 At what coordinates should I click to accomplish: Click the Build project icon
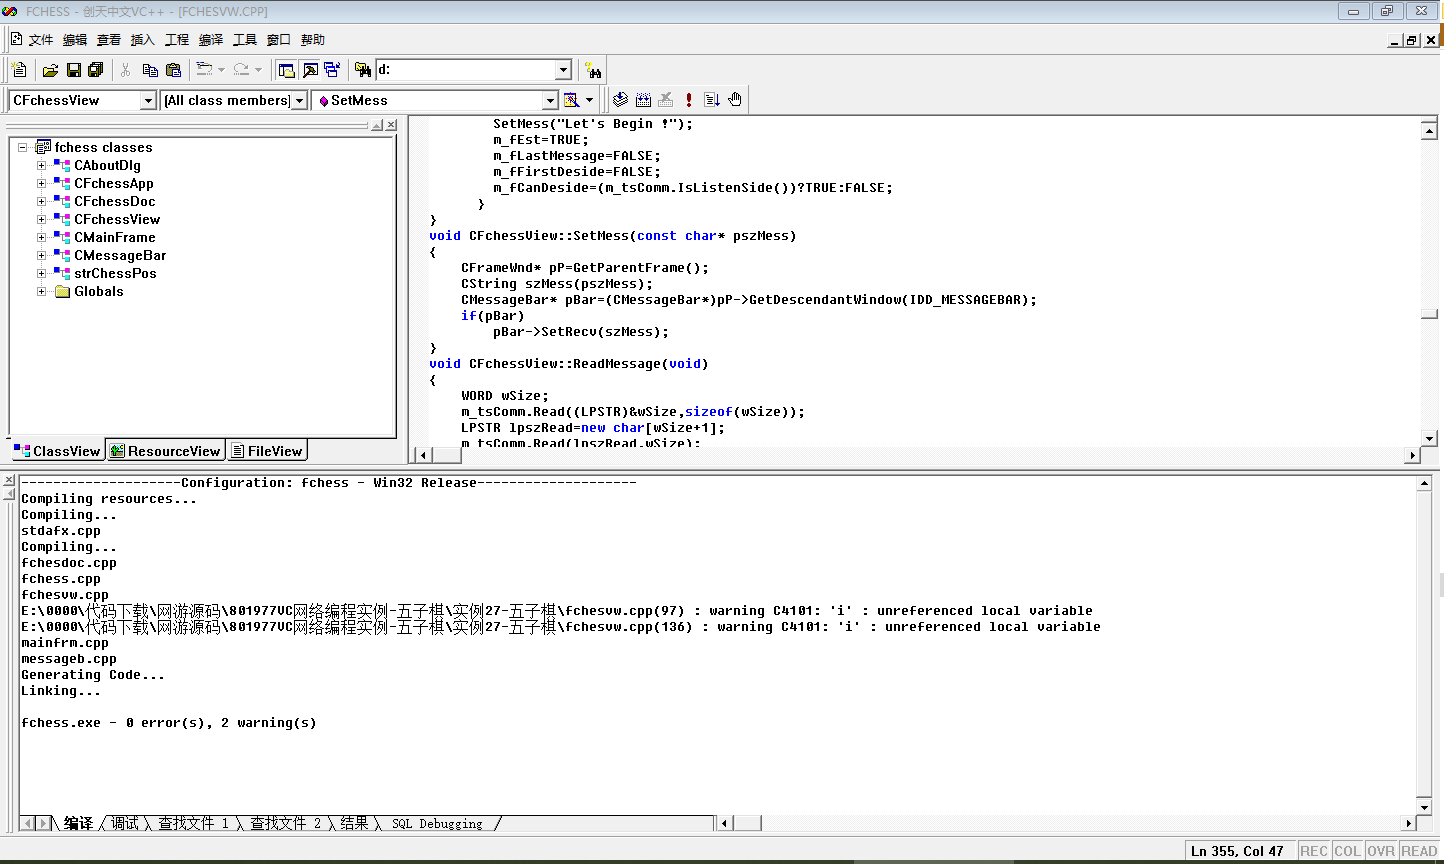pyautogui.click(x=644, y=100)
